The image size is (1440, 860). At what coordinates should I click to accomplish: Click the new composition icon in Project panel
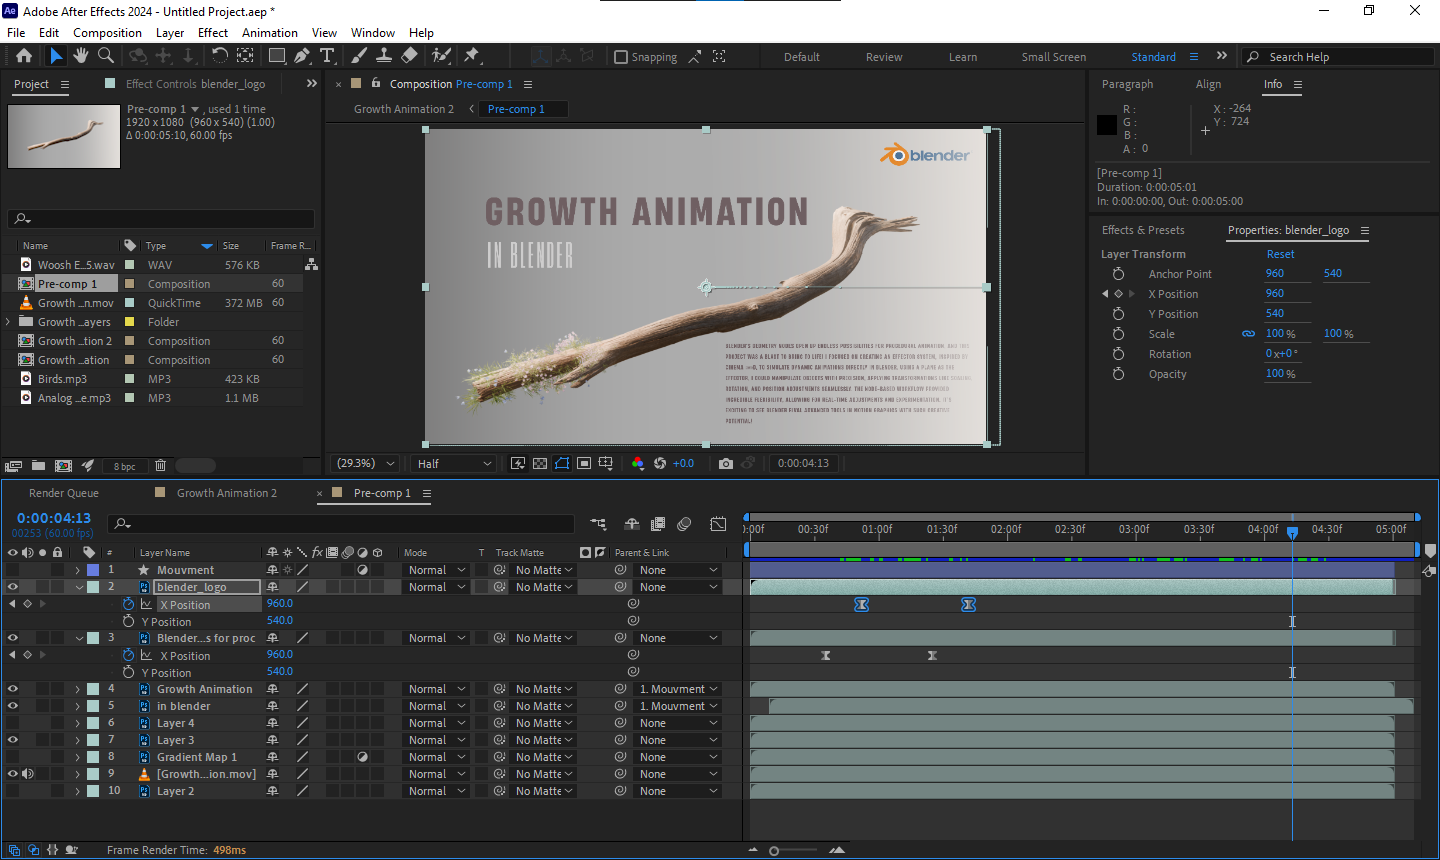[x=63, y=466]
